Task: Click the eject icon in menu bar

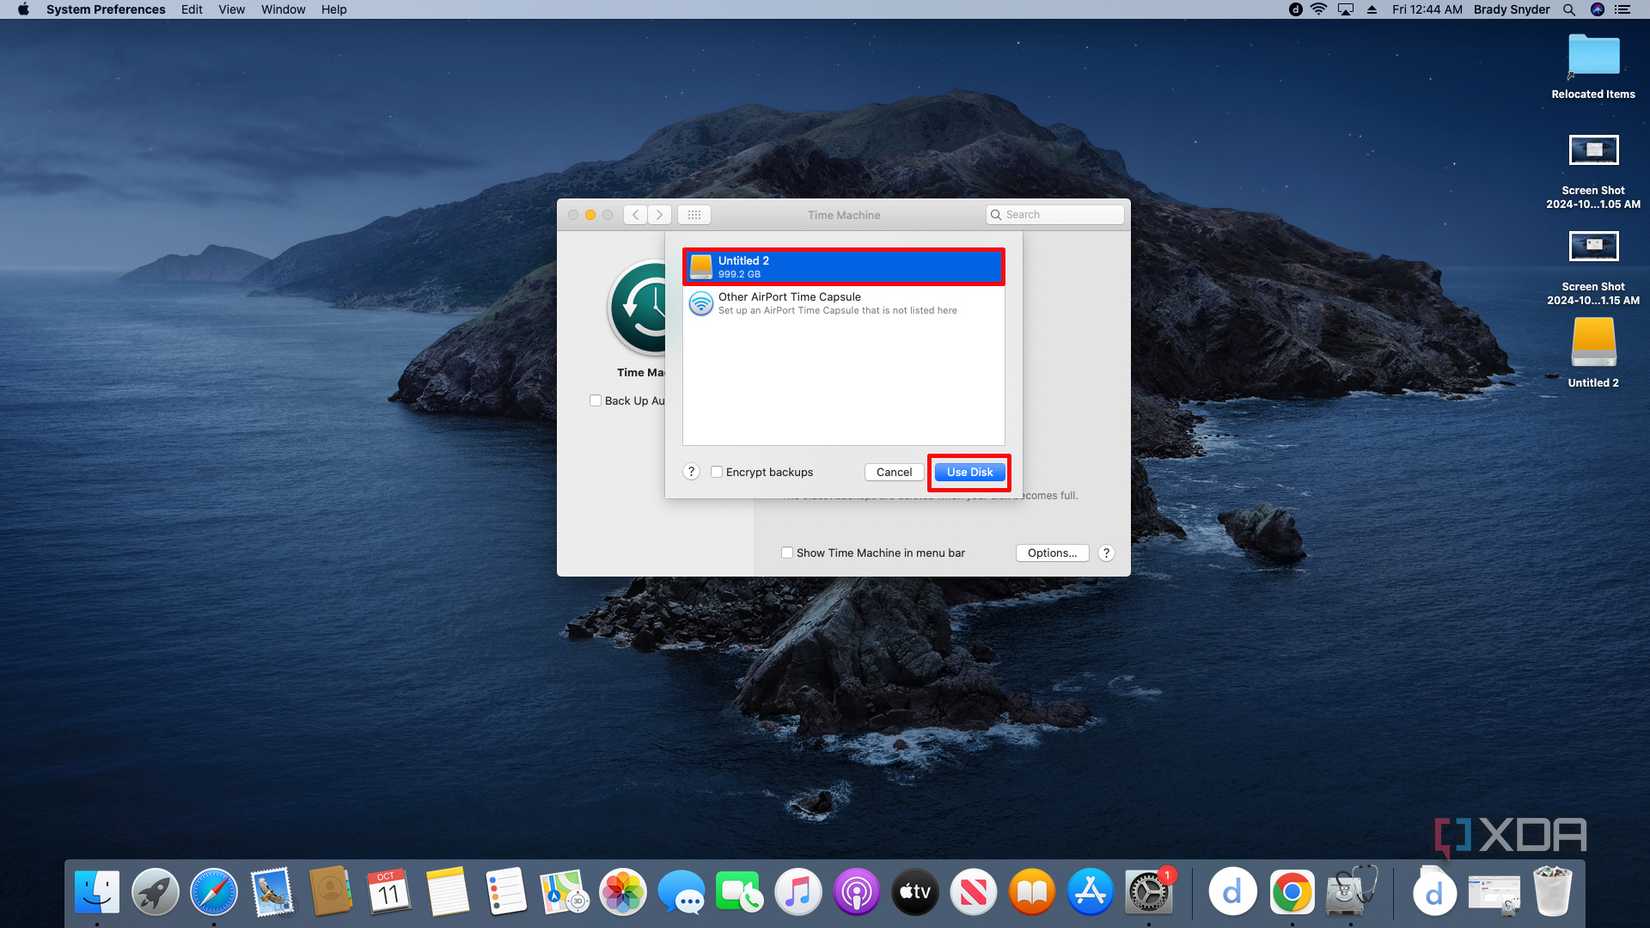Action: click(x=1372, y=9)
